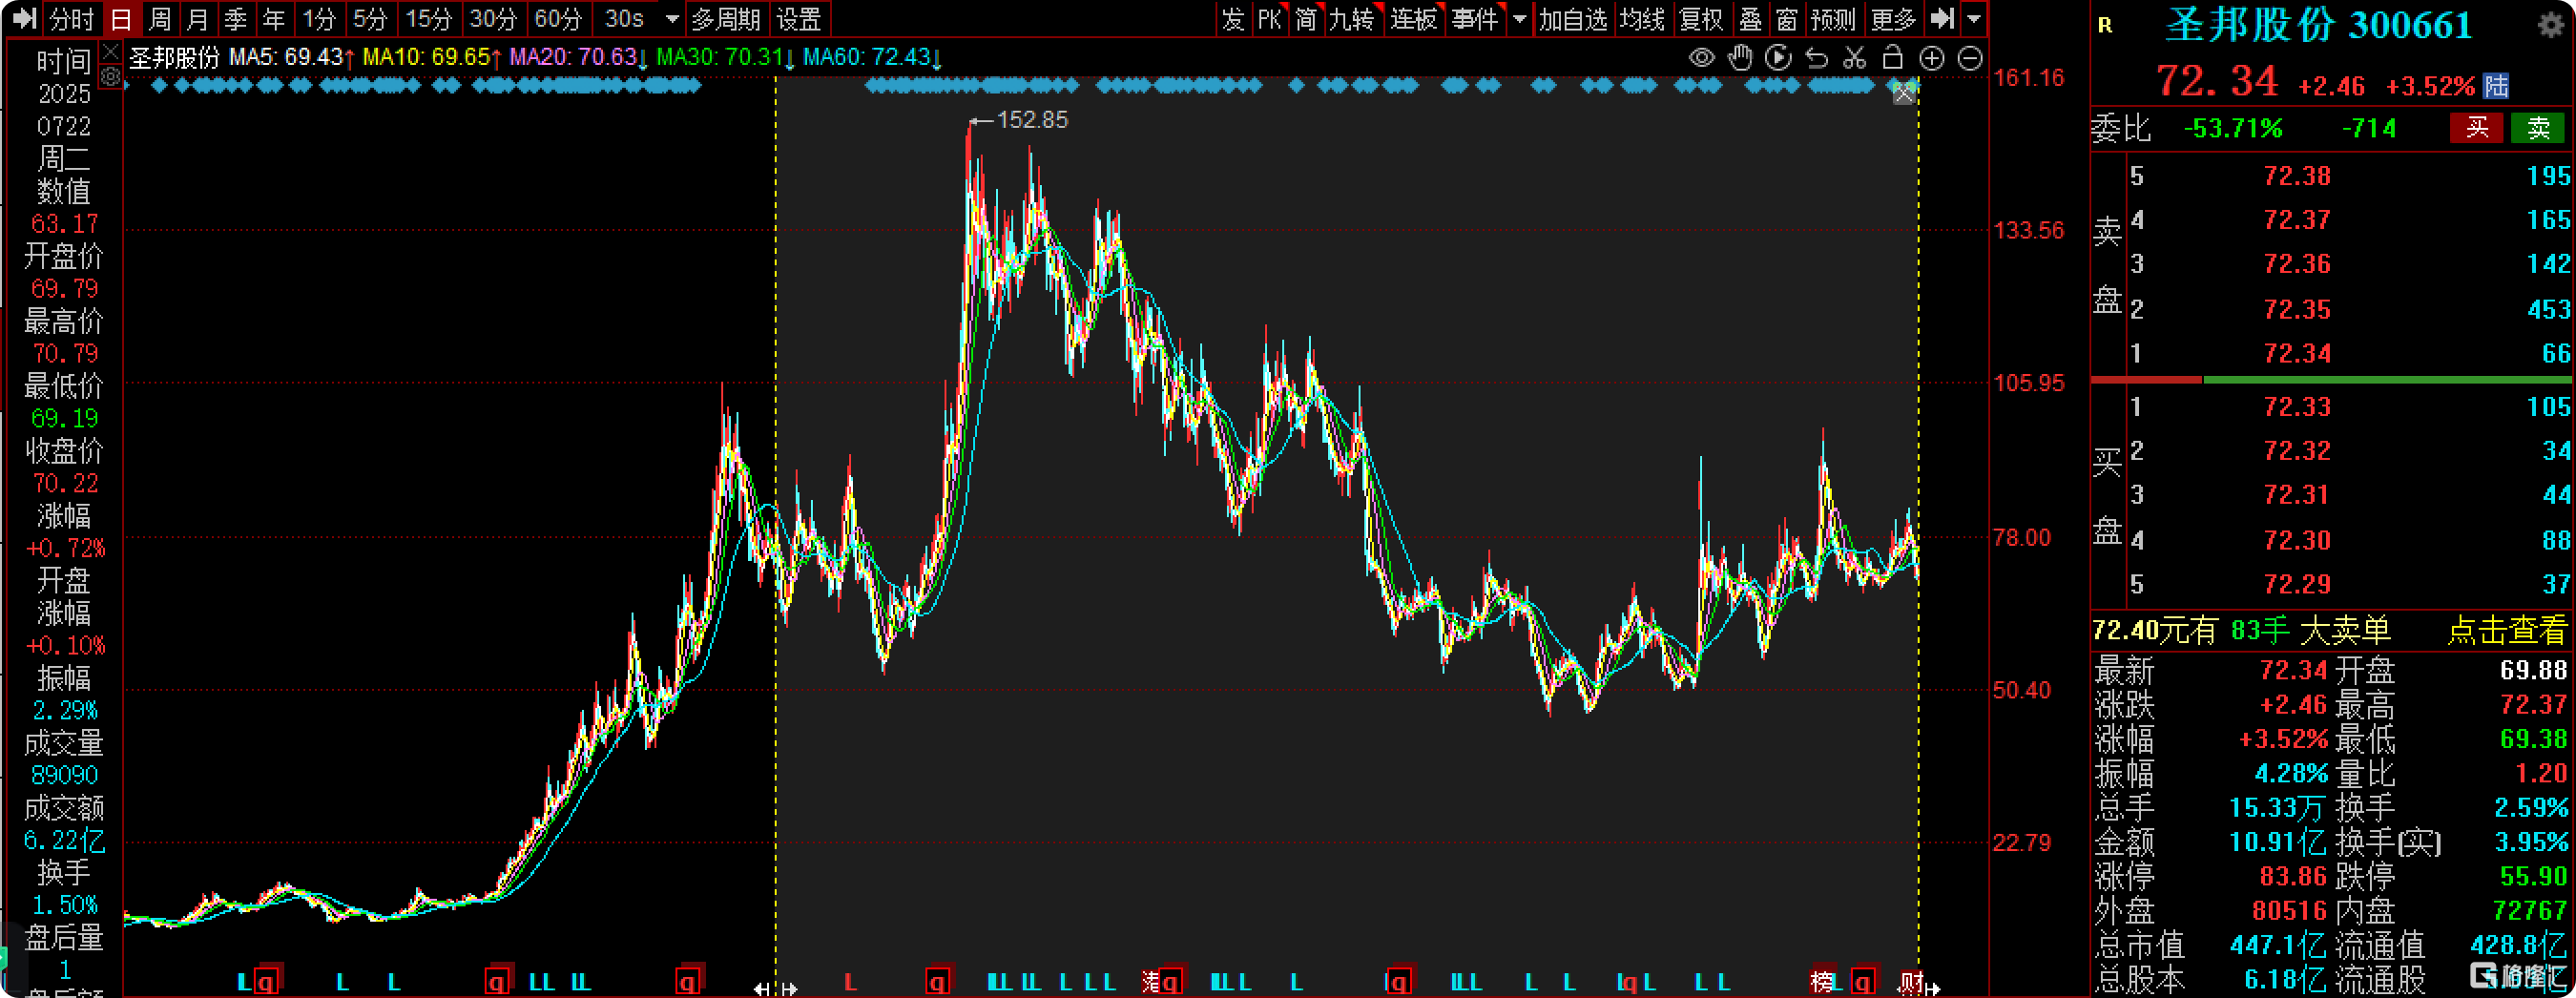2576x998 pixels.
Task: Toggle the chart lock icon
Action: (x=1892, y=57)
